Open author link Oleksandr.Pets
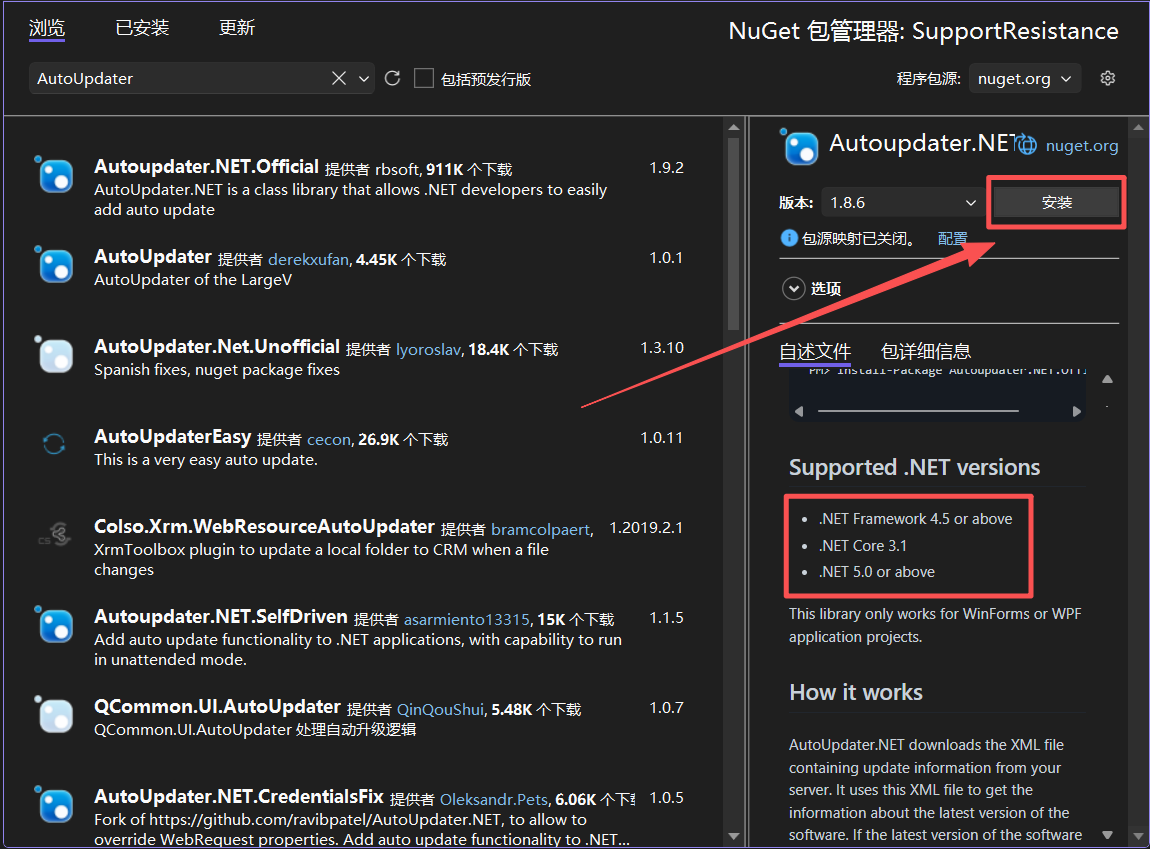This screenshot has height=849, width=1150. 494,799
